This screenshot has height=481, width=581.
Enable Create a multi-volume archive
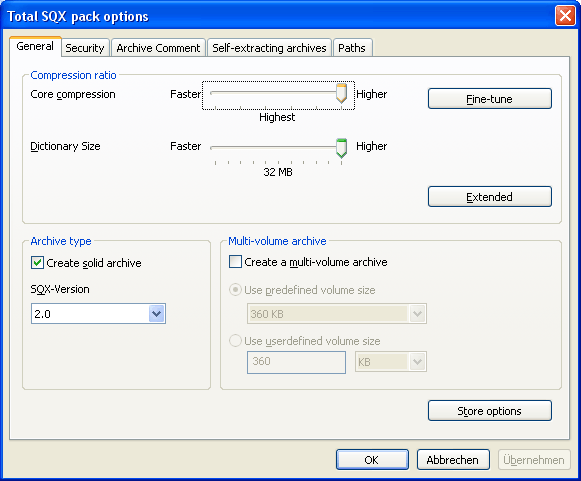235,262
